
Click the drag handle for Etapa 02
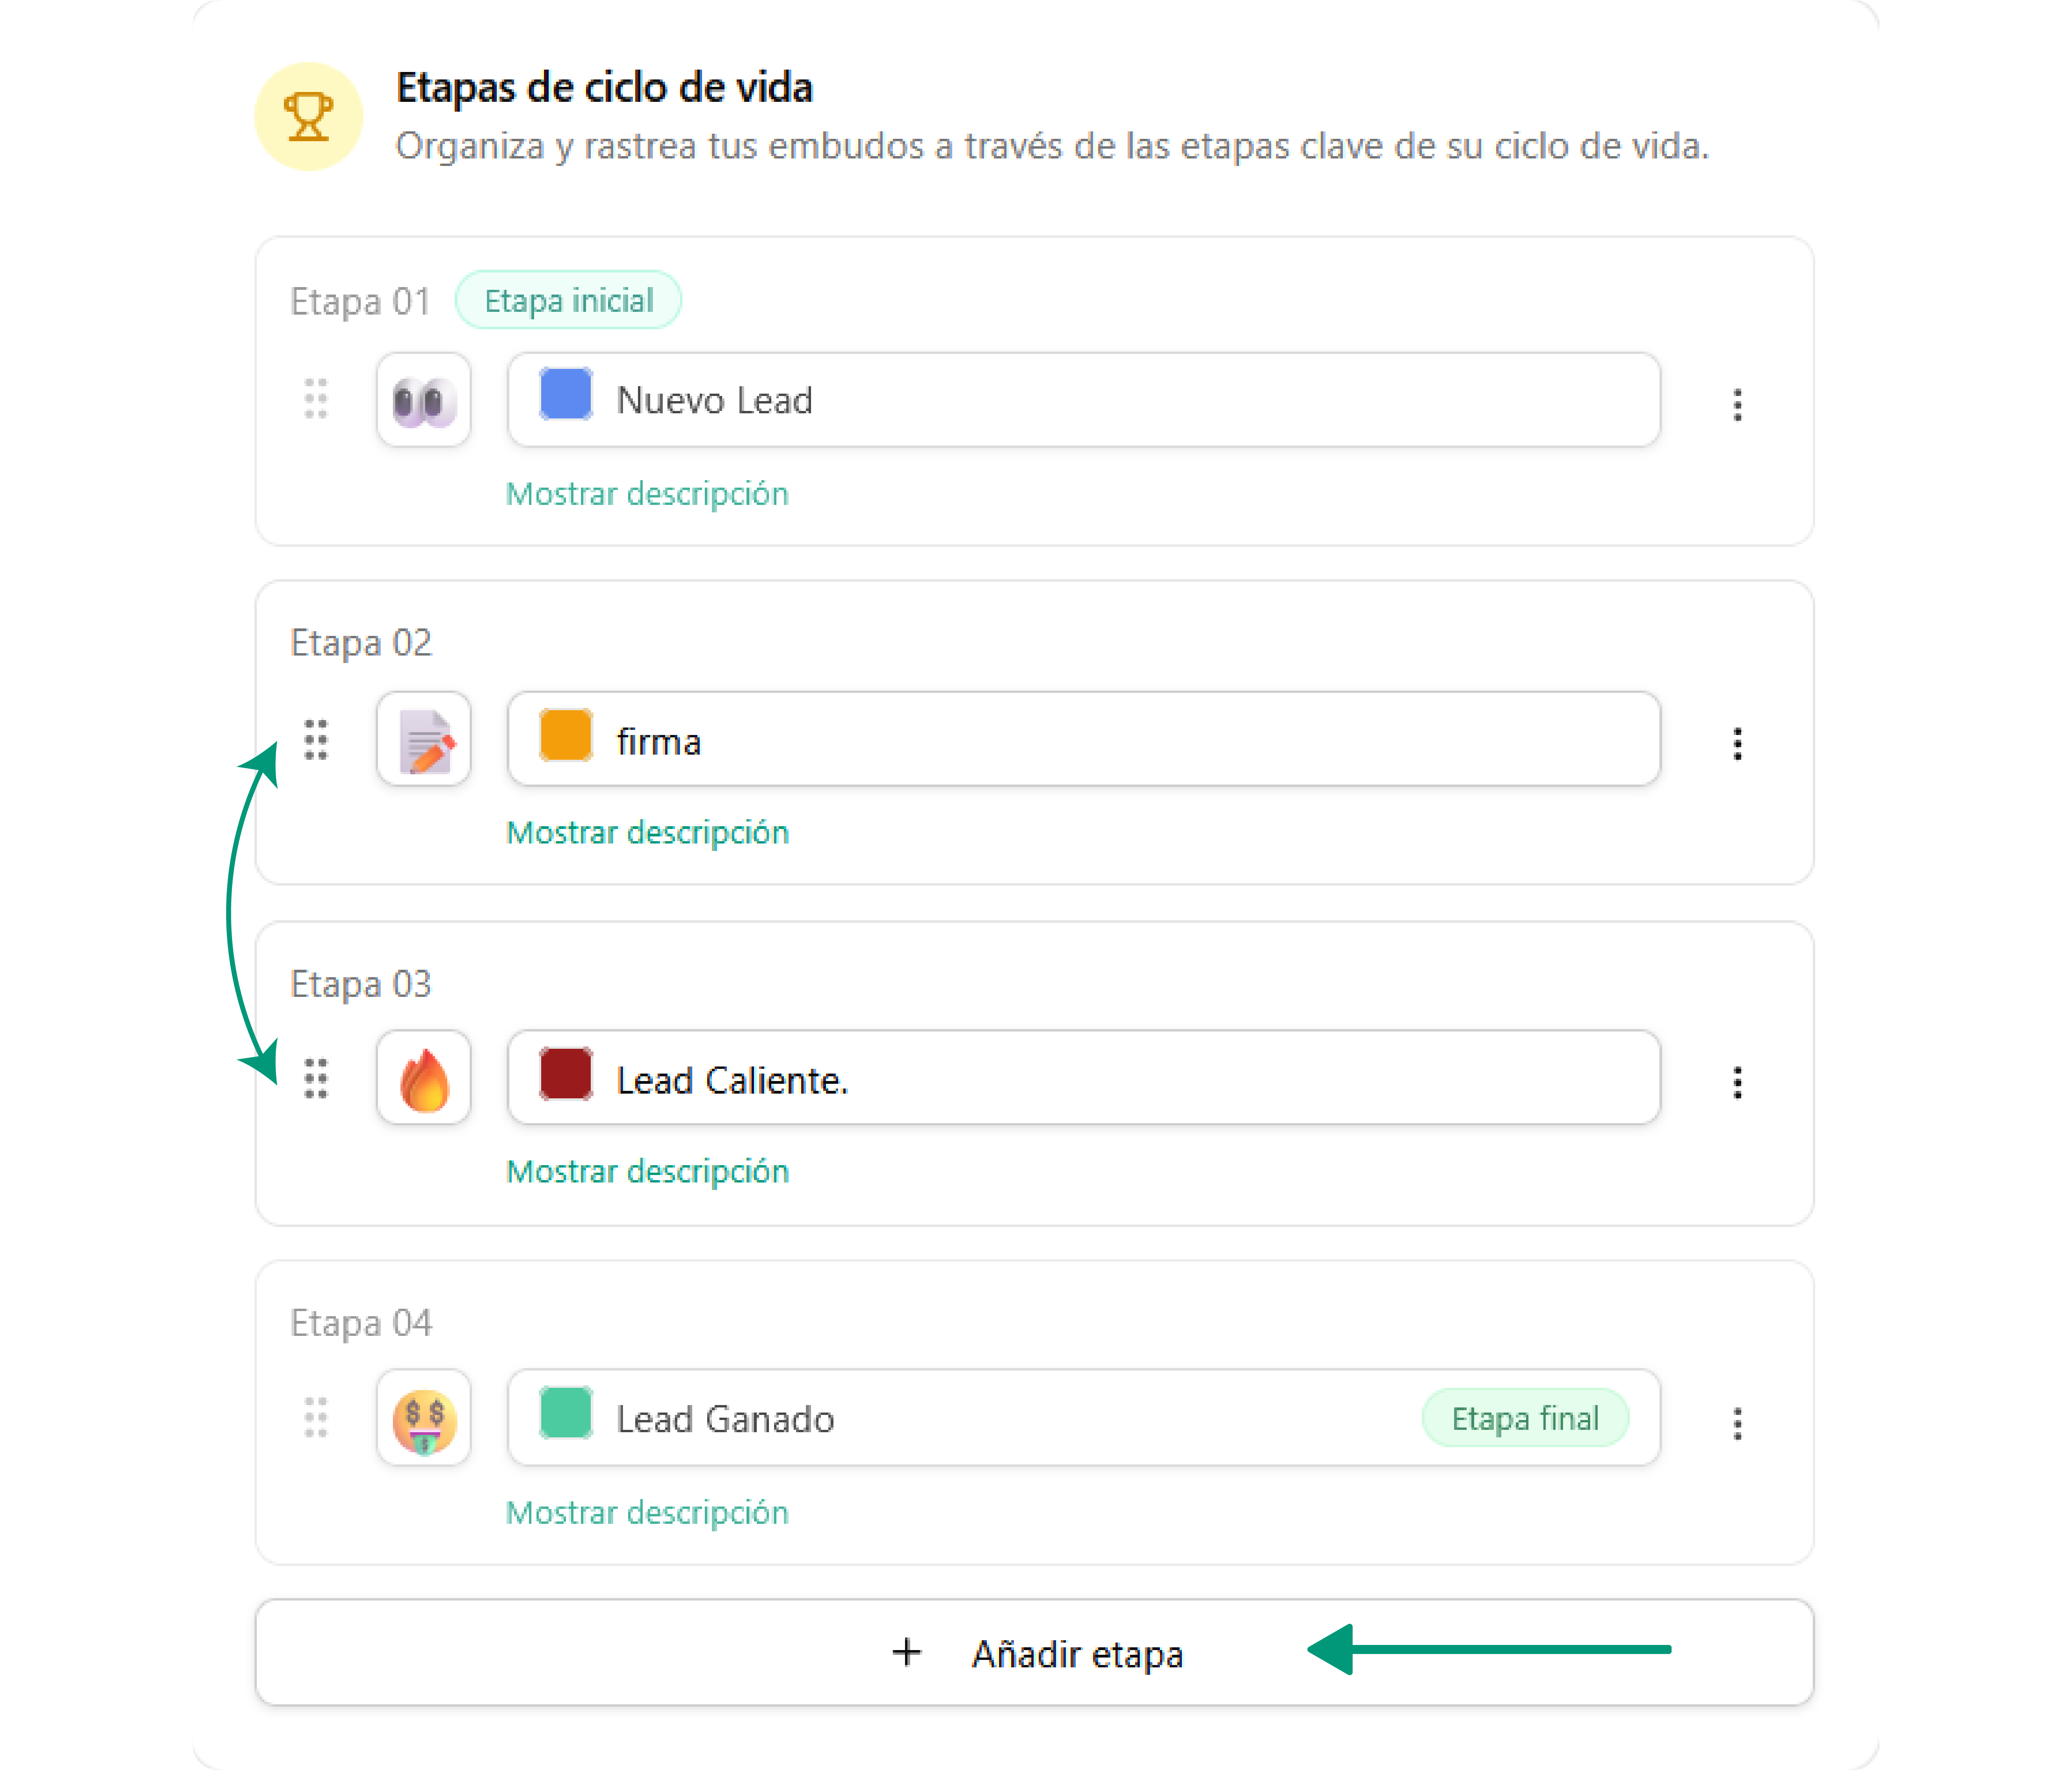(316, 740)
